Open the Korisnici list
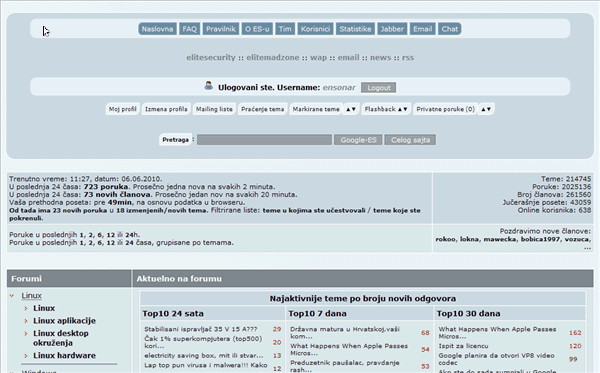The width and height of the screenshot is (600, 373). [x=315, y=29]
